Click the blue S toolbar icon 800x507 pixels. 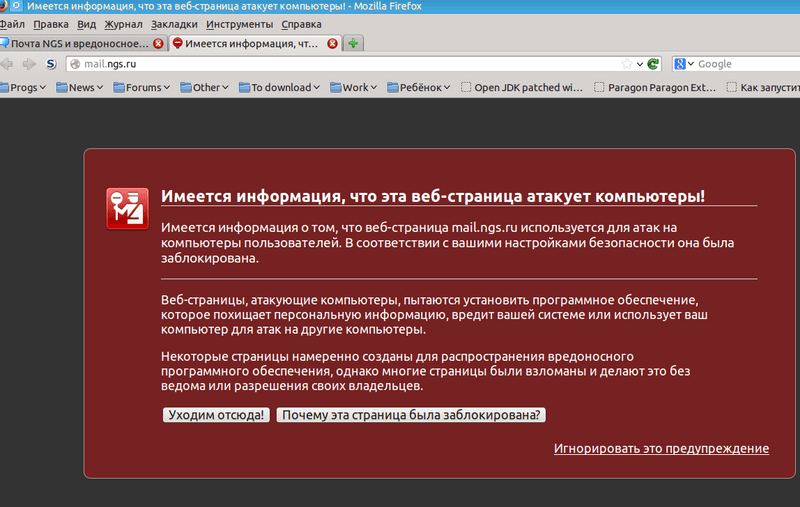[x=51, y=64]
